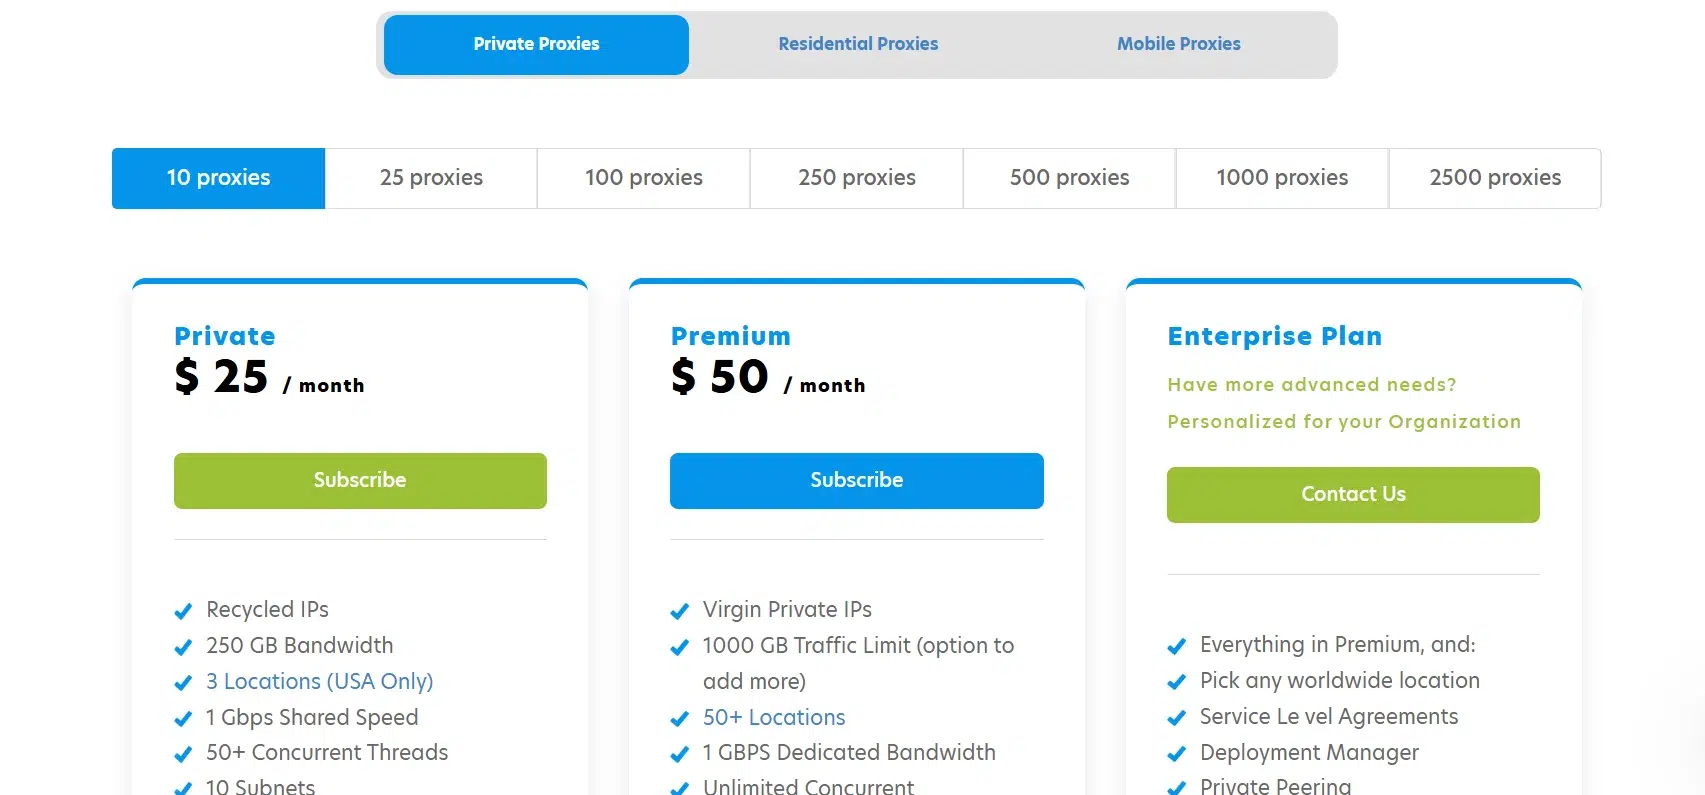Click the checkmark beside Deployment Manager
Screen dimensions: 1705x795
(x=1177, y=754)
